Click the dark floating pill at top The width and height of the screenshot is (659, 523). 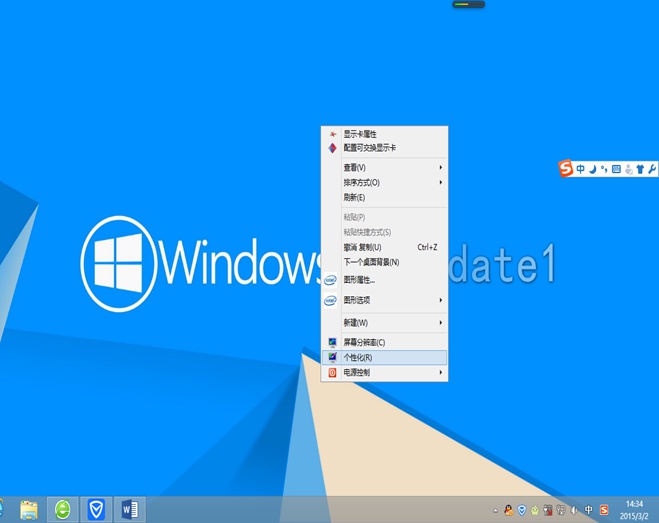[x=469, y=4]
